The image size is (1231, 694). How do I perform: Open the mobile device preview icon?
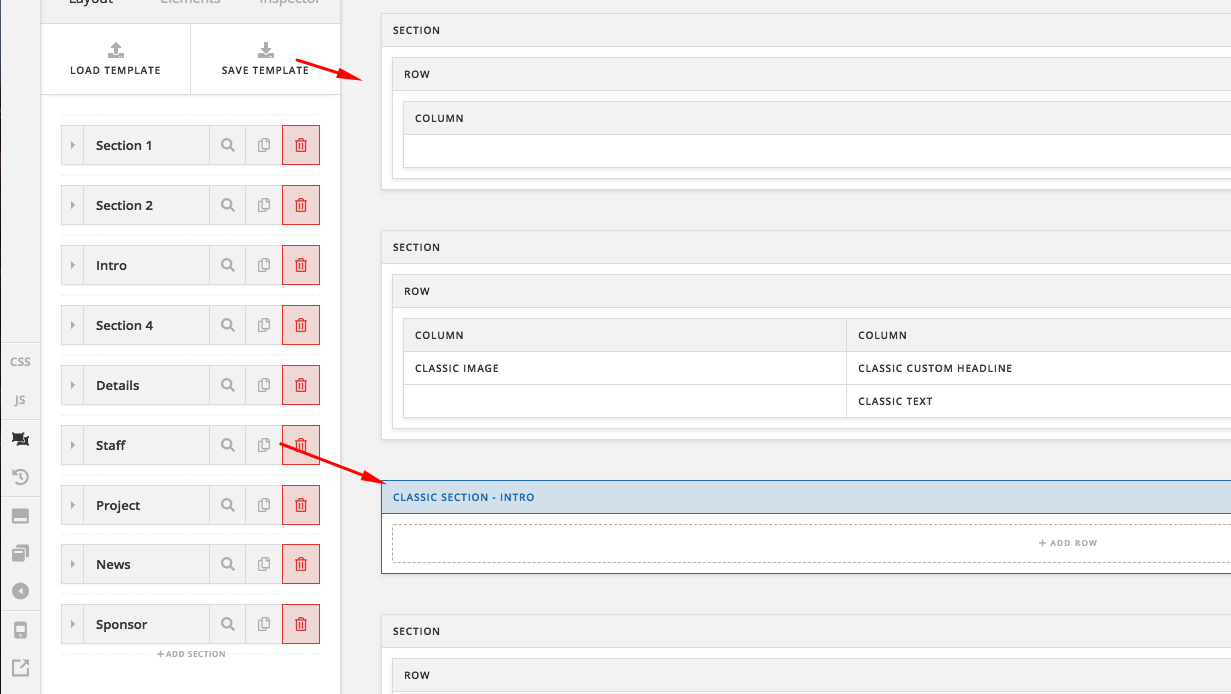(20, 630)
